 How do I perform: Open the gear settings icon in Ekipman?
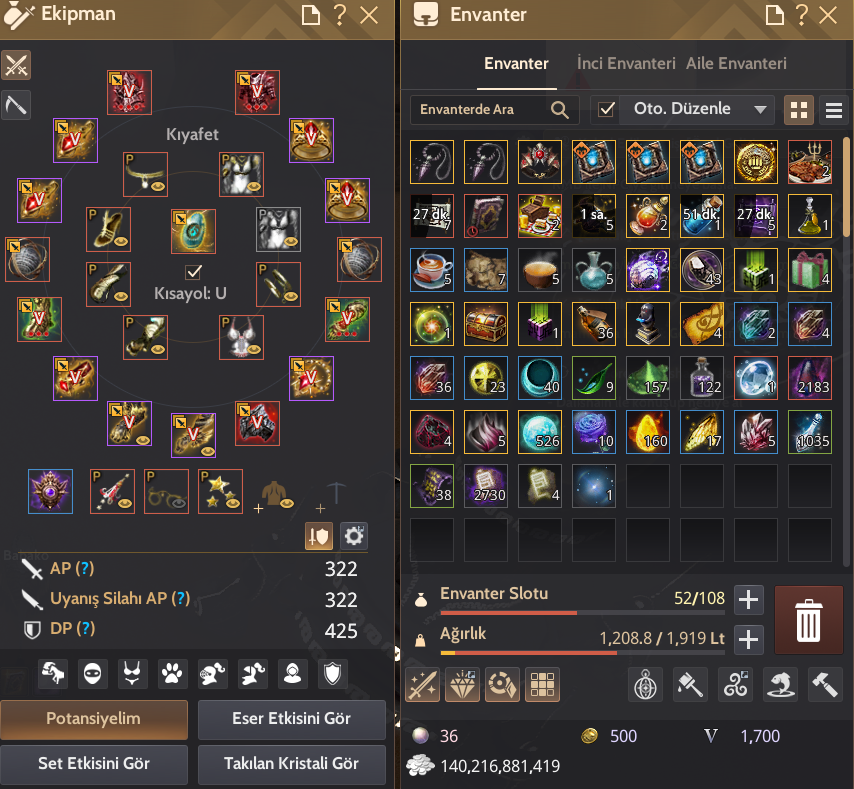[x=354, y=536]
